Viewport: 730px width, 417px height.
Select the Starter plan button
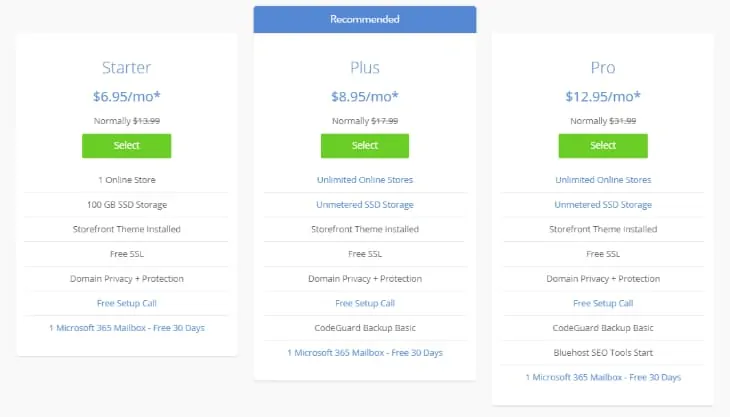coord(126,146)
